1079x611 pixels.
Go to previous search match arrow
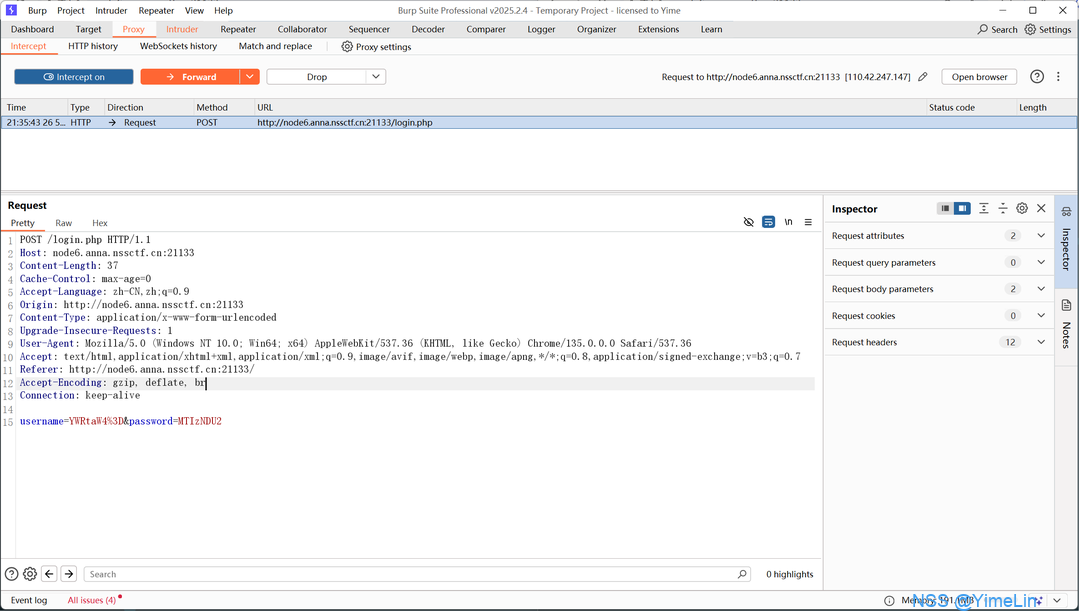click(x=49, y=574)
